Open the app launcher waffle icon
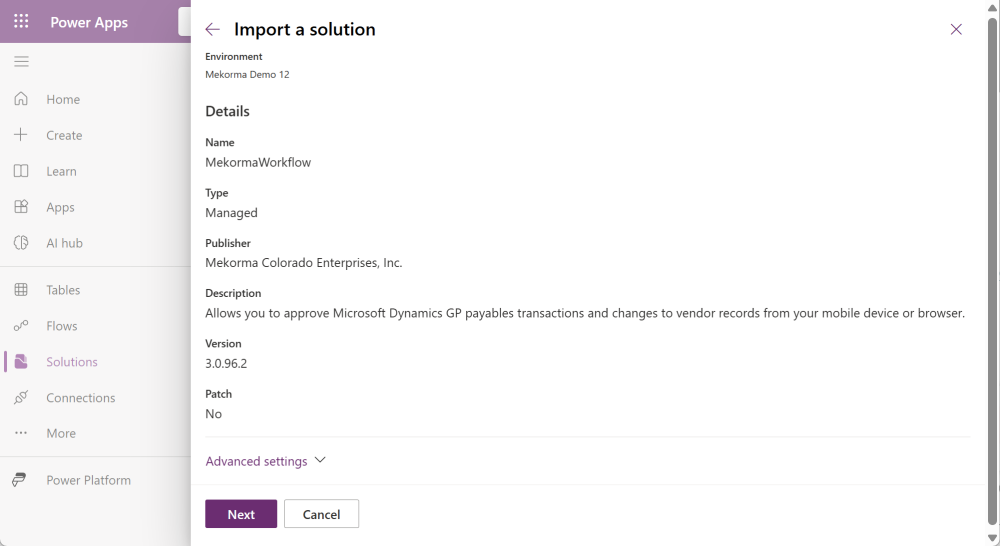This screenshot has width=1000, height=546. pyautogui.click(x=21, y=21)
